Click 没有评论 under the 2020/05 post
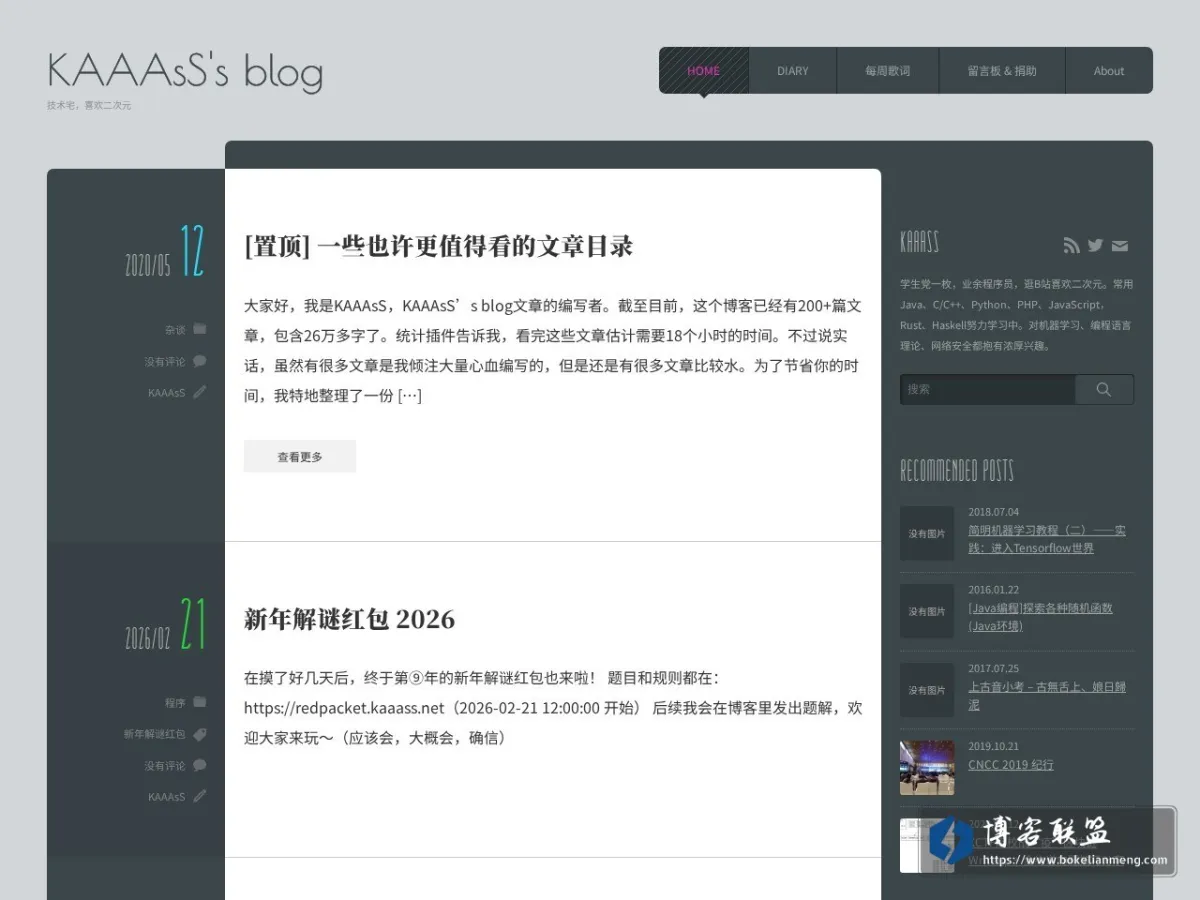The image size is (1200, 900). point(165,362)
